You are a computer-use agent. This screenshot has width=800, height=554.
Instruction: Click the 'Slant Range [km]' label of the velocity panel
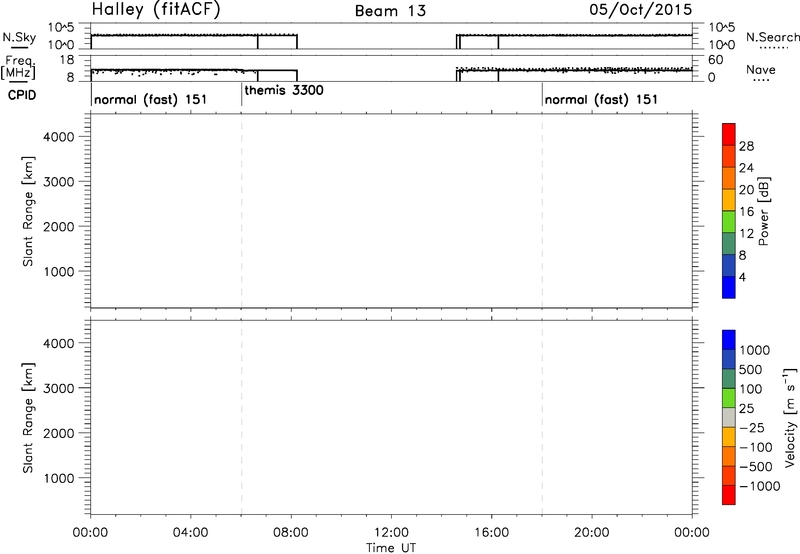(x=28, y=418)
